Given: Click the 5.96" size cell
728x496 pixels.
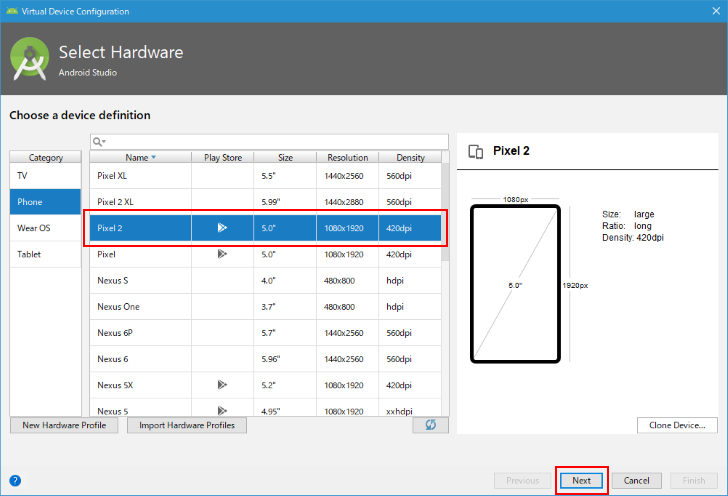Looking at the screenshot, I should 285,359.
